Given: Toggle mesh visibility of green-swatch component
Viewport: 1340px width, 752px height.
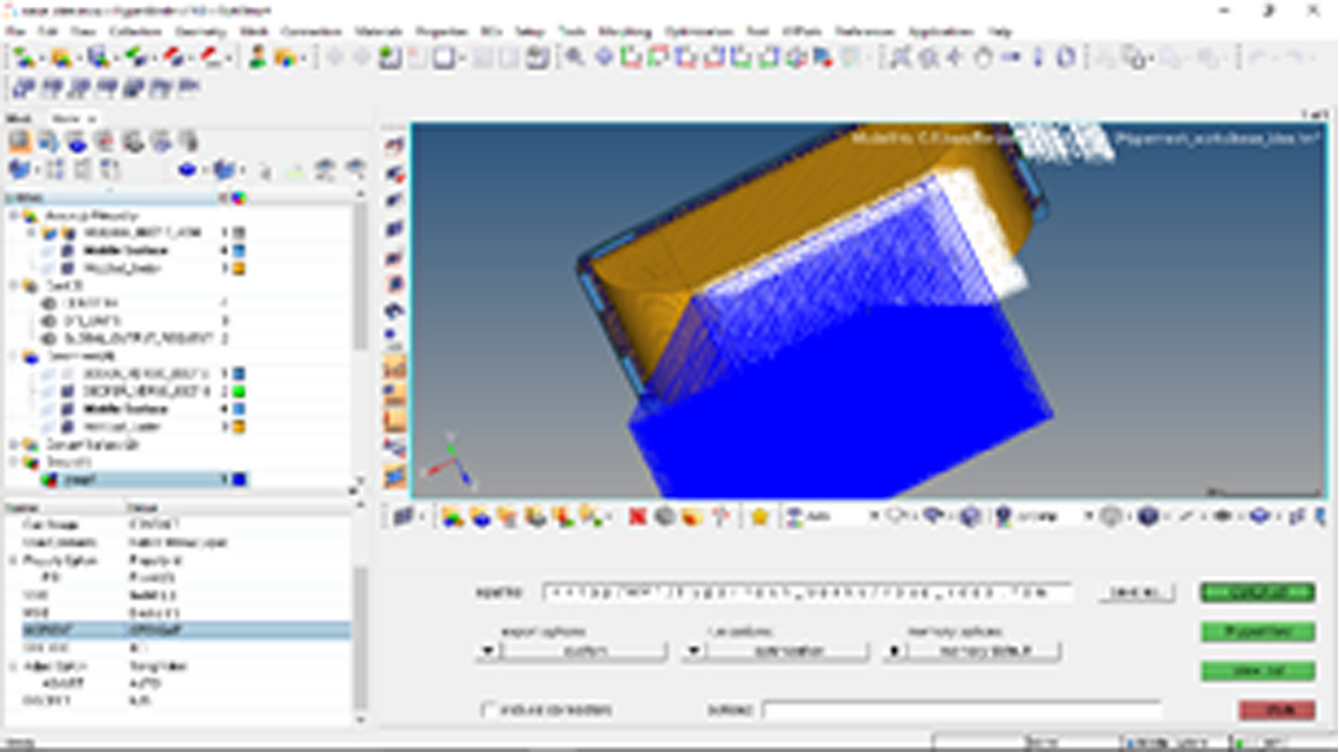Looking at the screenshot, I should click(67, 391).
